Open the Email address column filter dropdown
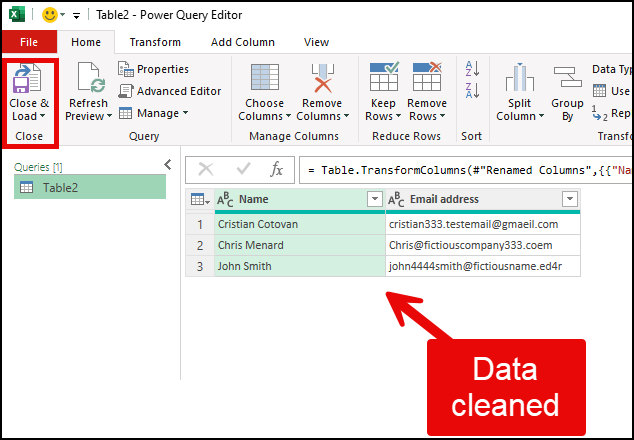 point(570,199)
